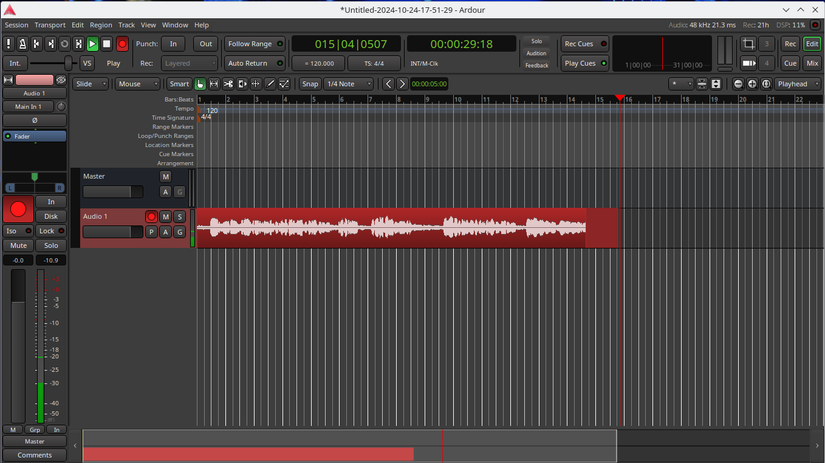Open the Playhead zoom focus dropdown
Image resolution: width=825 pixels, height=463 pixels.
(x=797, y=84)
